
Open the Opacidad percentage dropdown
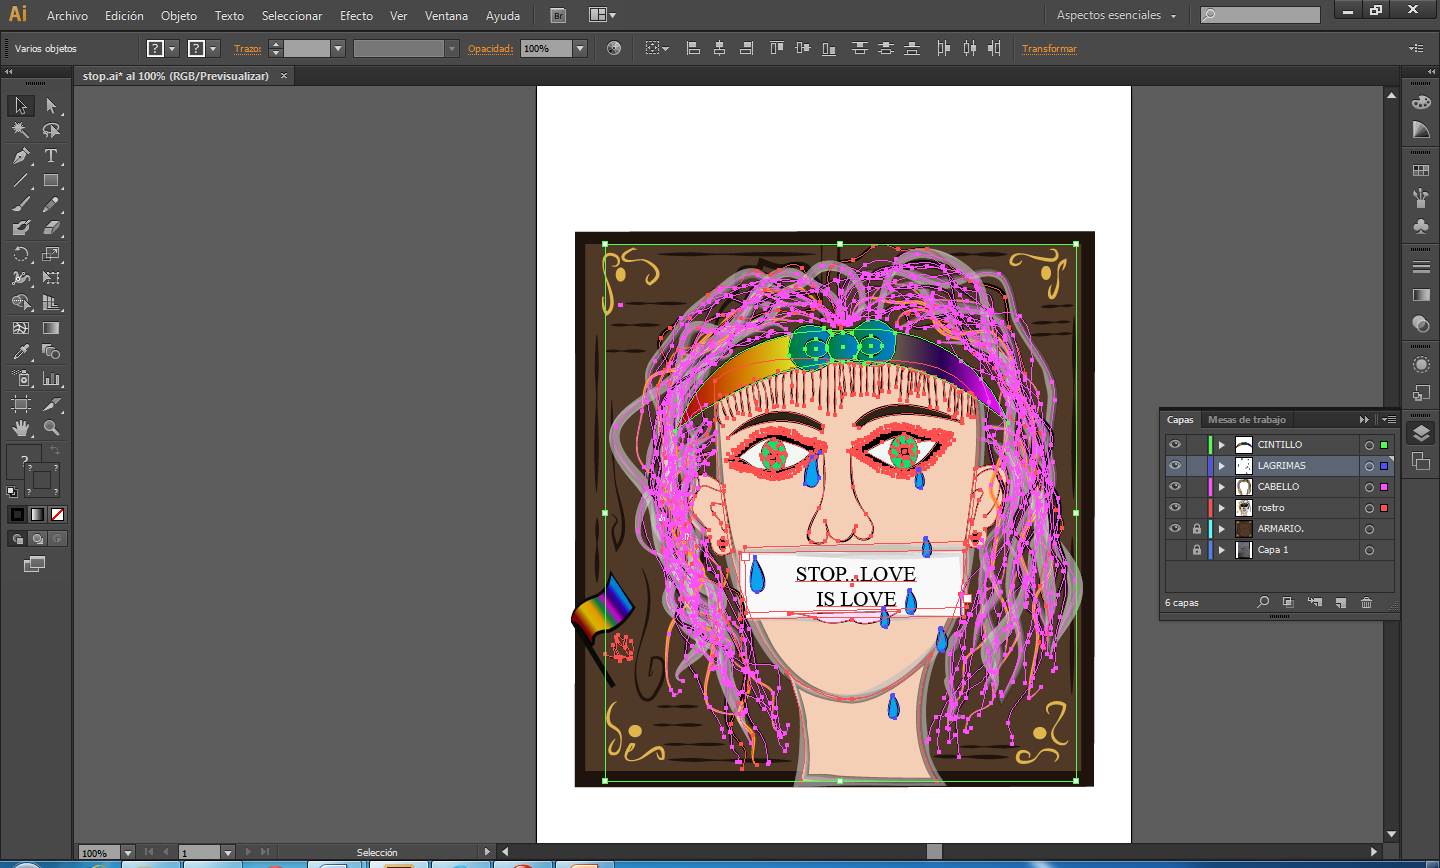(579, 48)
